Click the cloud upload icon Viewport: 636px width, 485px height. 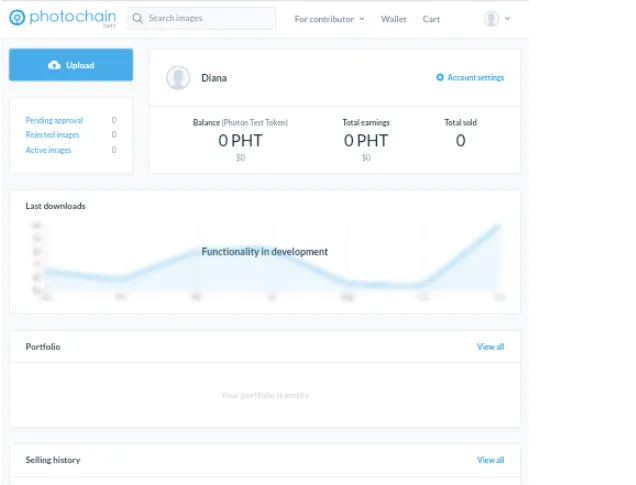(x=54, y=65)
